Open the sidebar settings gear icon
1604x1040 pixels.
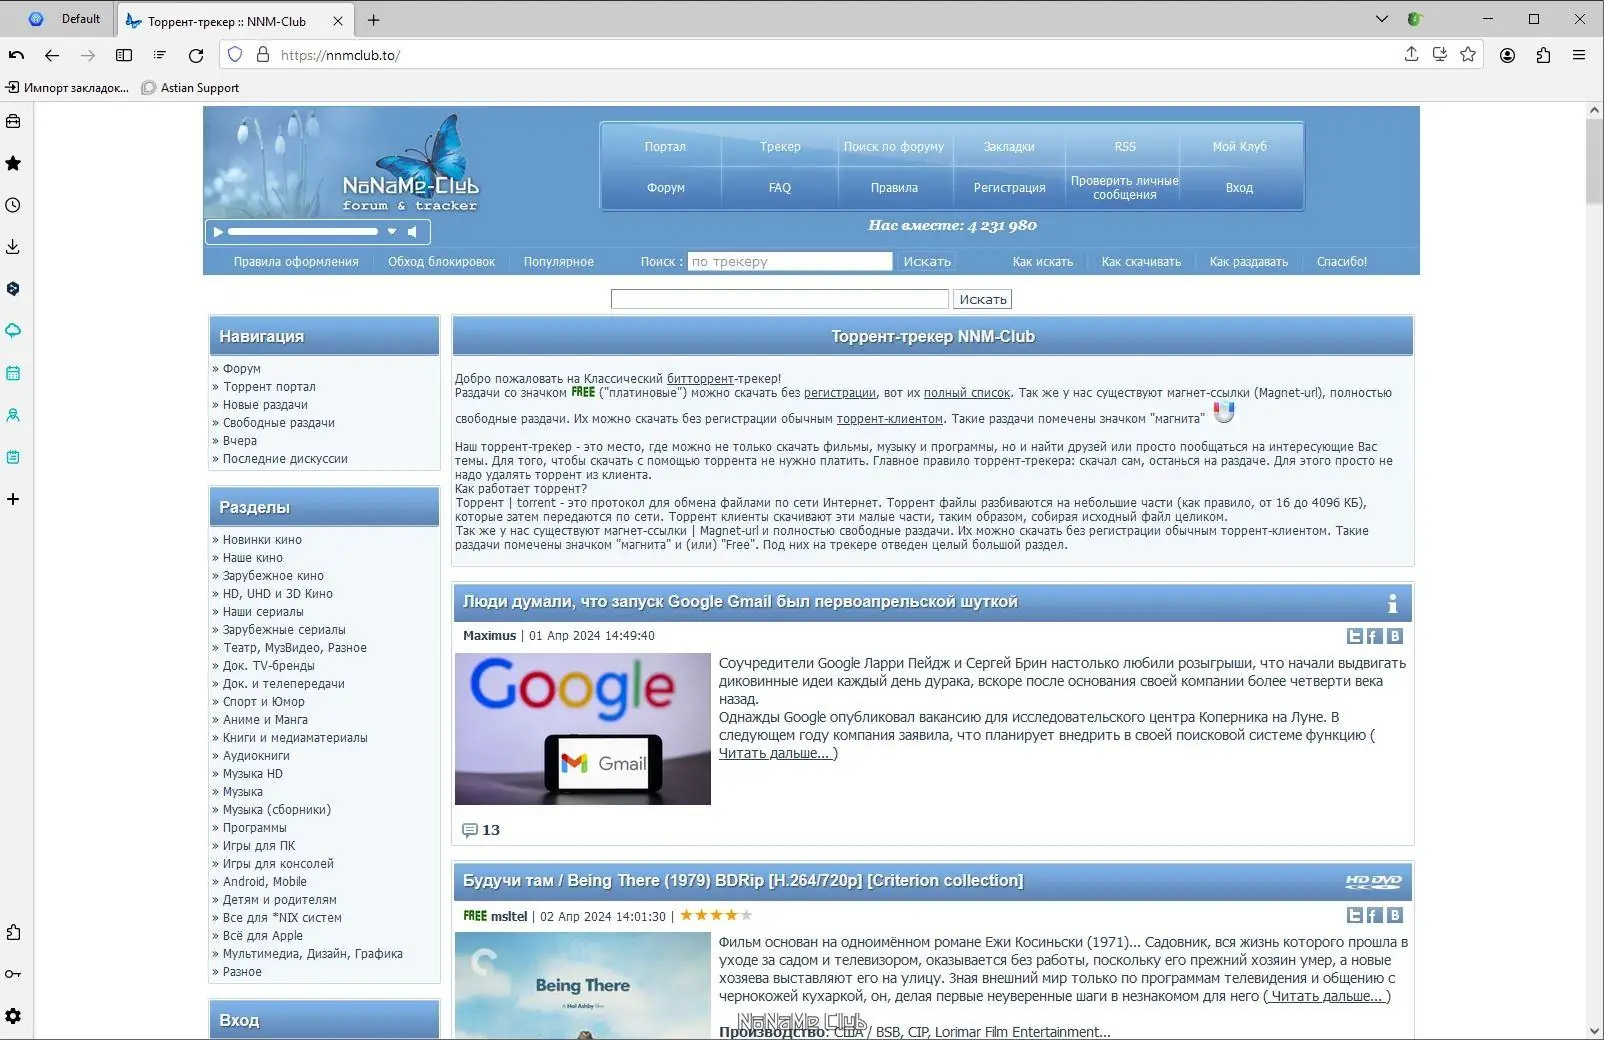click(13, 1016)
